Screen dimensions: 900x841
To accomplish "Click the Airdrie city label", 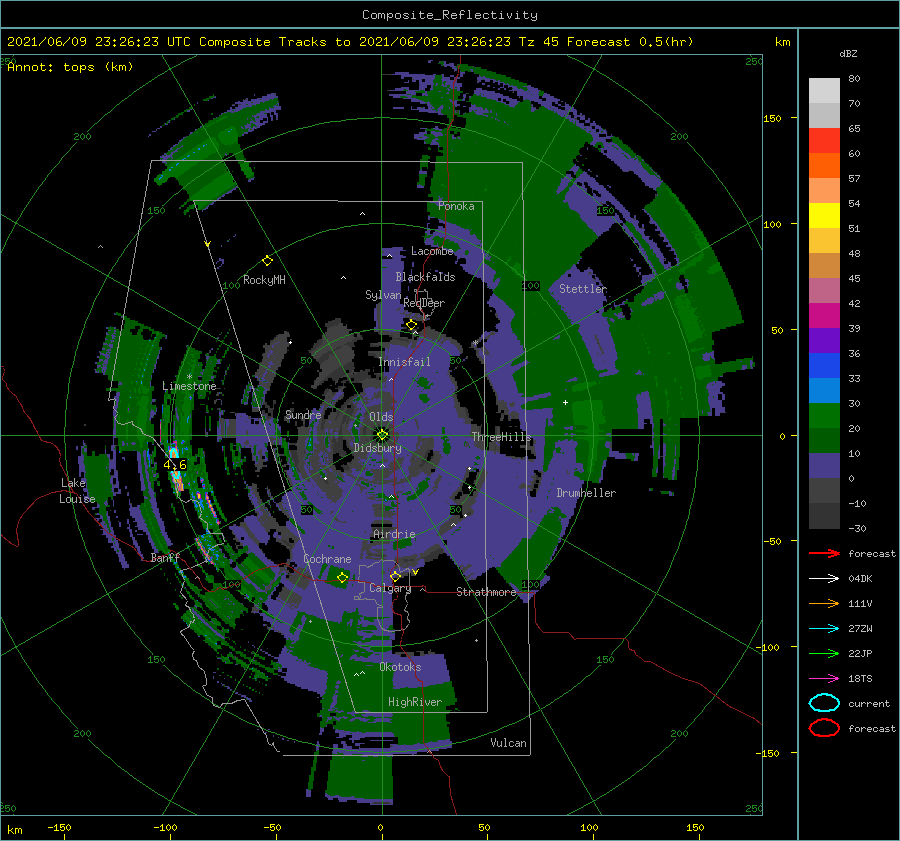I will point(394,534).
